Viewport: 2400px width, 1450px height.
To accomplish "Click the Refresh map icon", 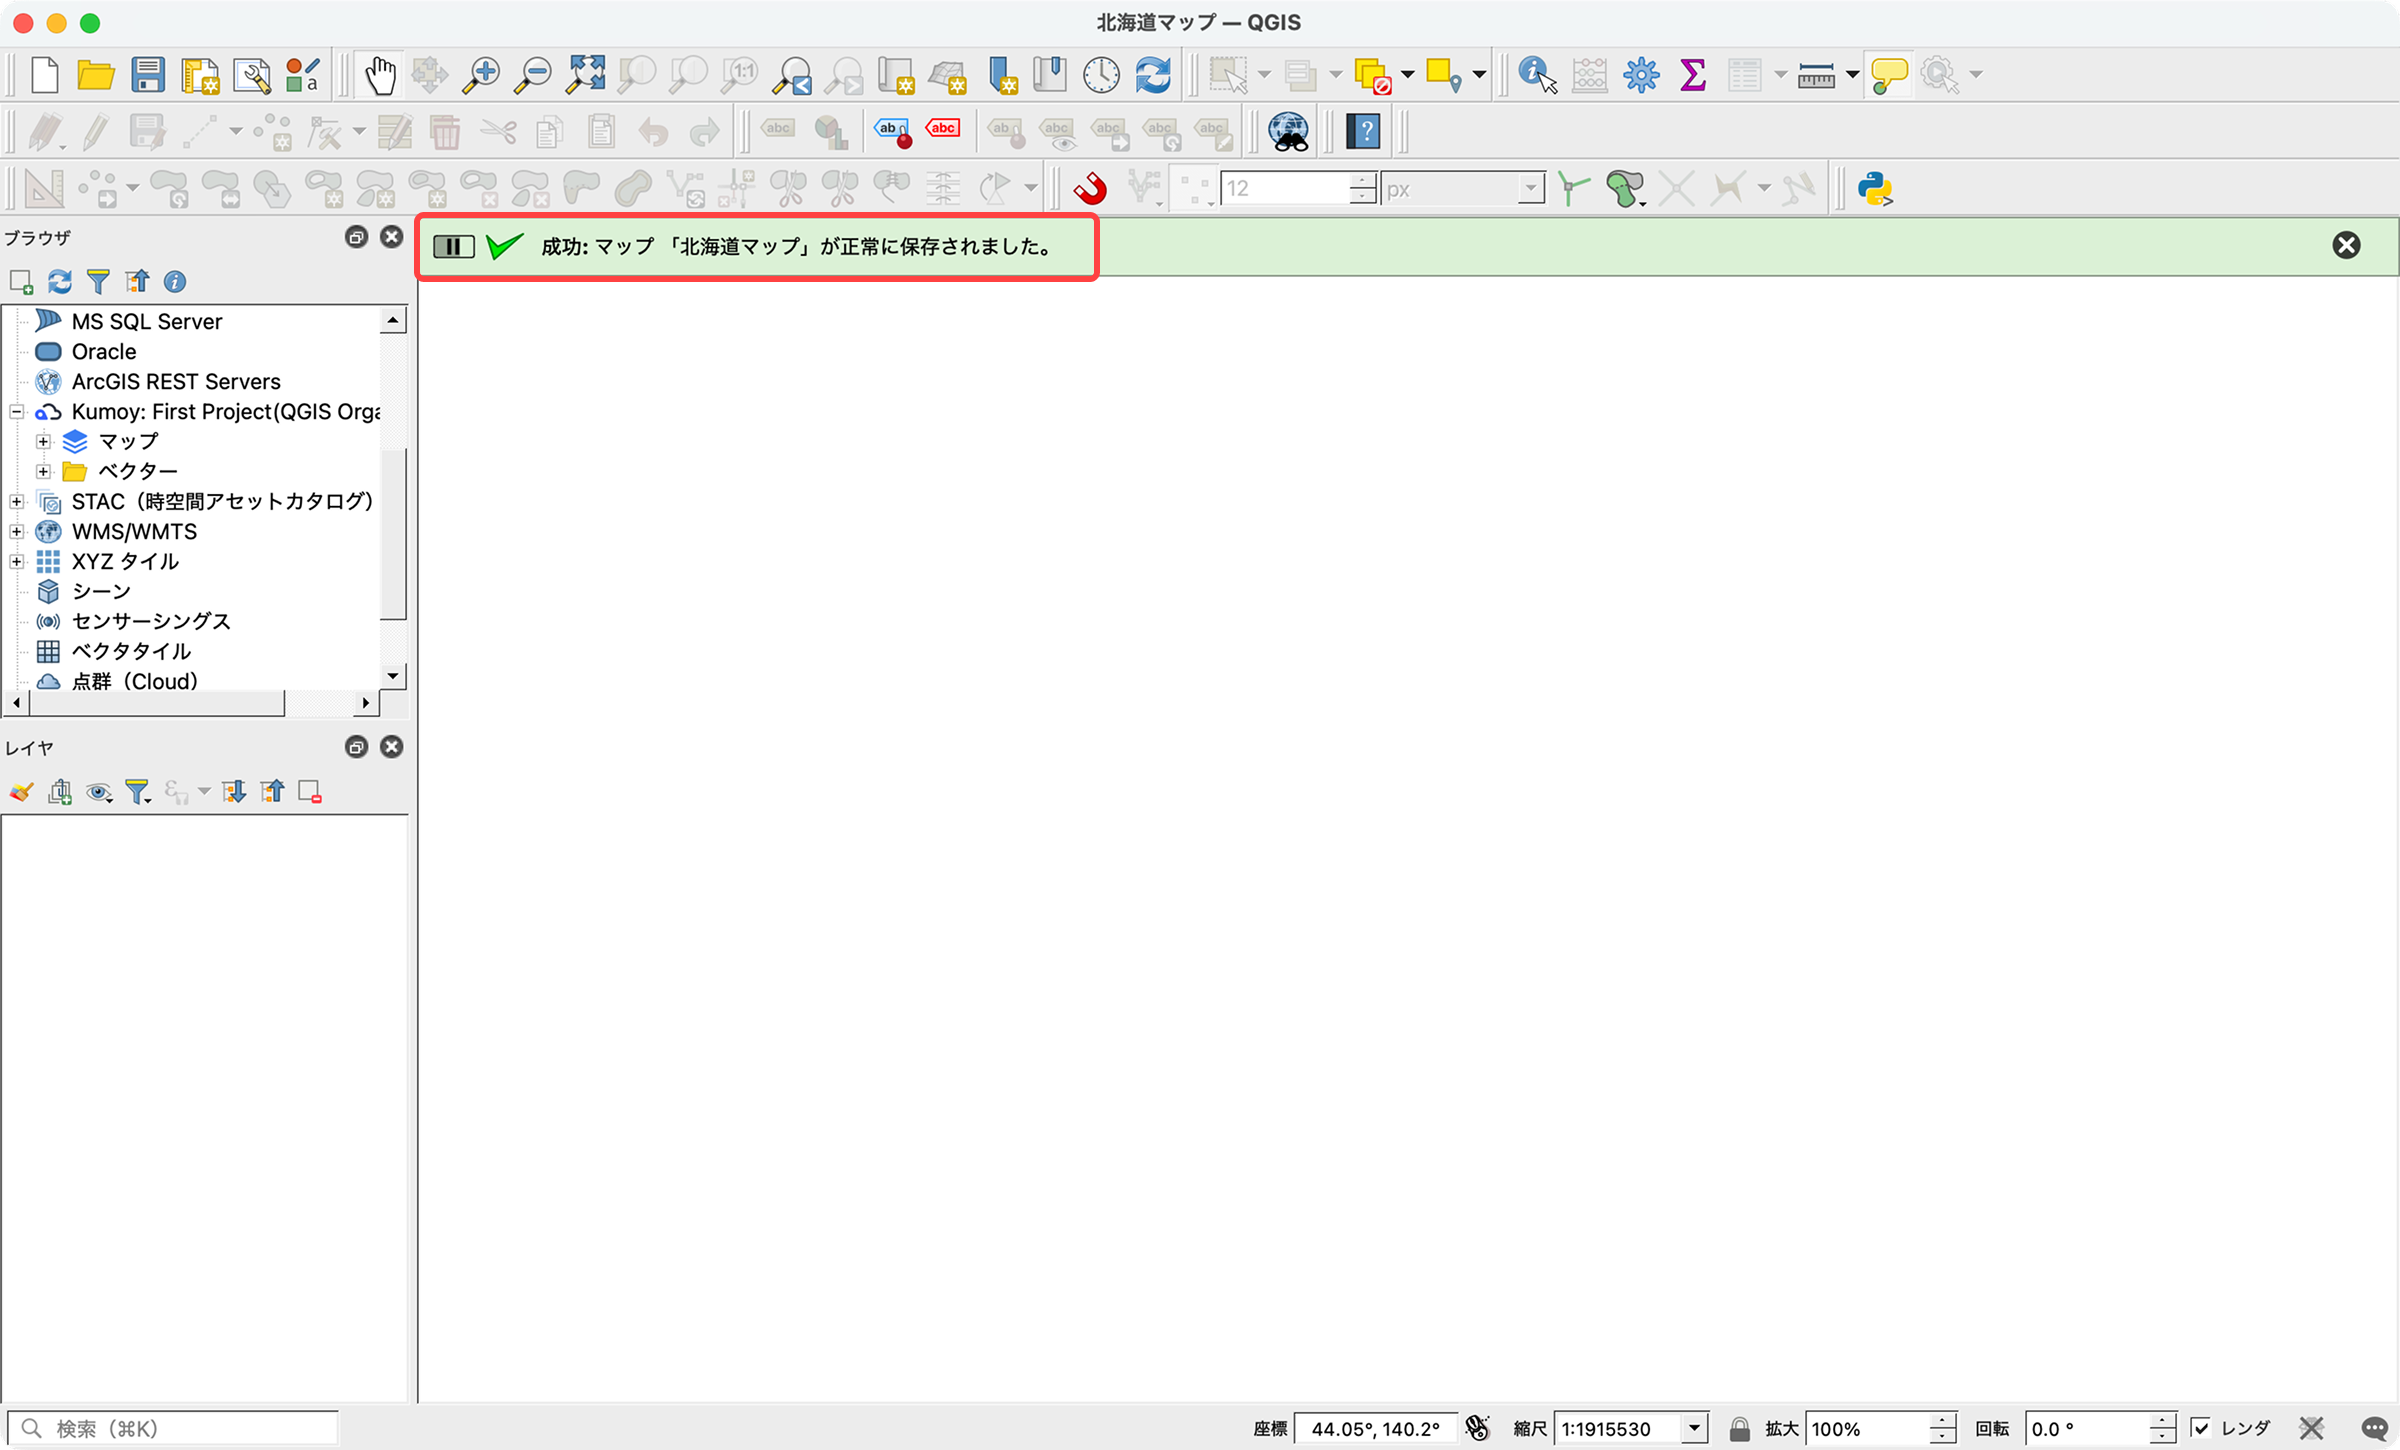I will click(x=1153, y=75).
